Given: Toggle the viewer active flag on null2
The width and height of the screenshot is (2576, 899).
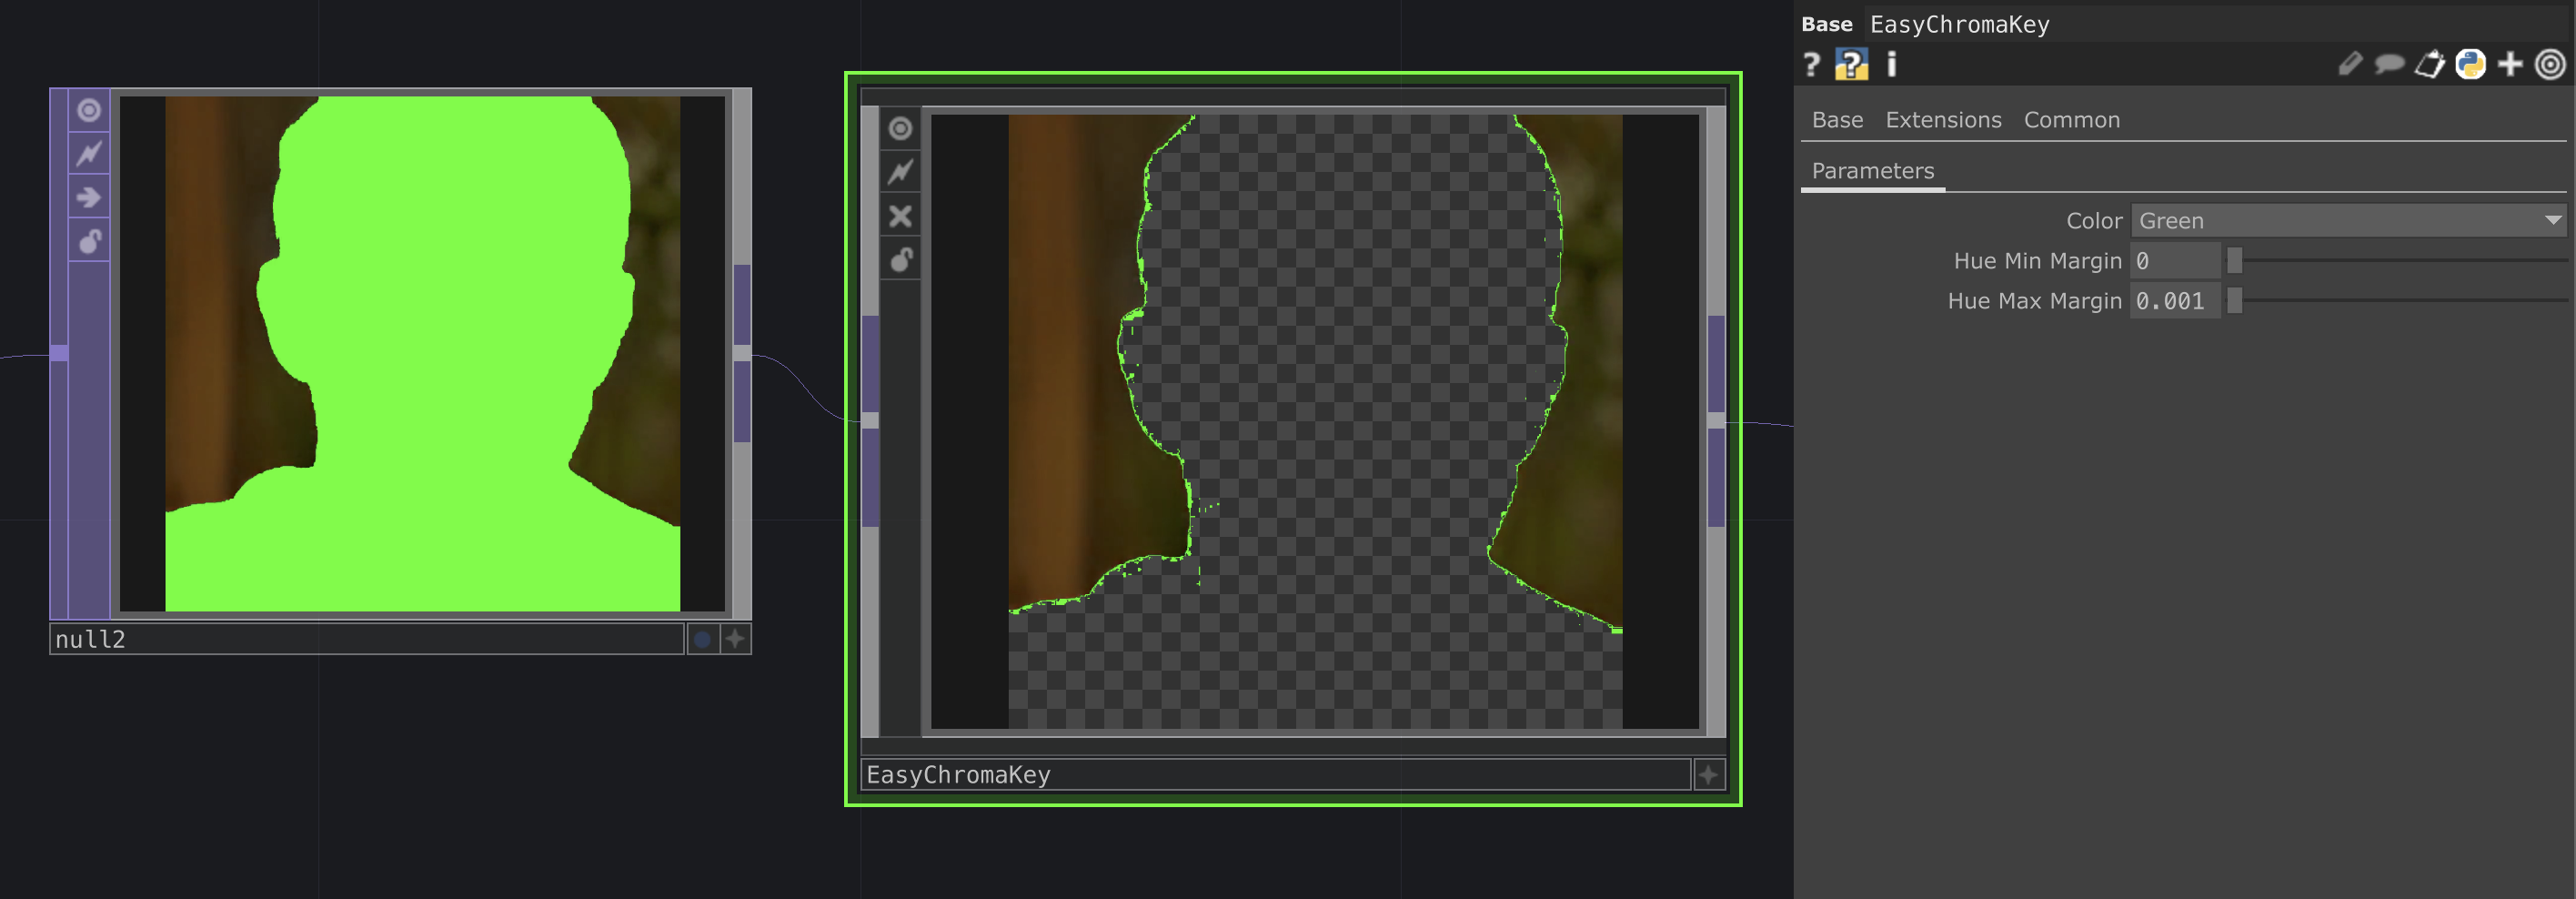Looking at the screenshot, I should point(88,112).
